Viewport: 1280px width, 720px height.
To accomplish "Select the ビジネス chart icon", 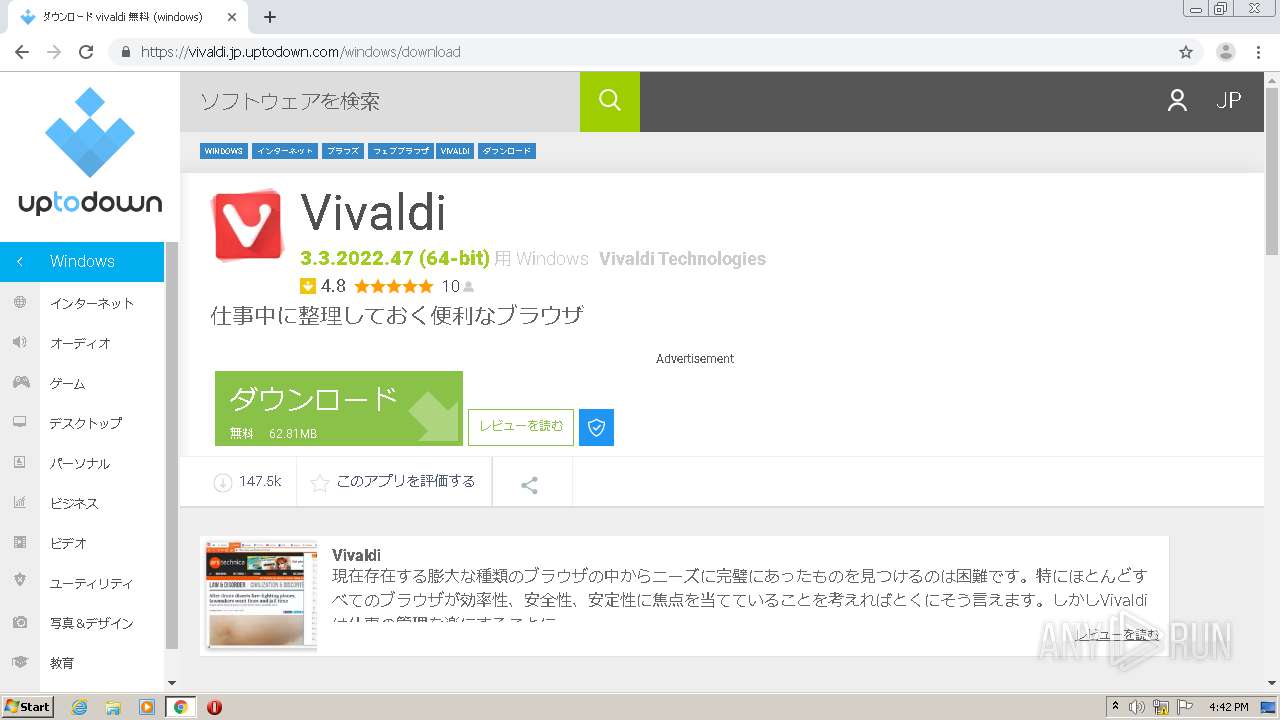I will coord(20,503).
